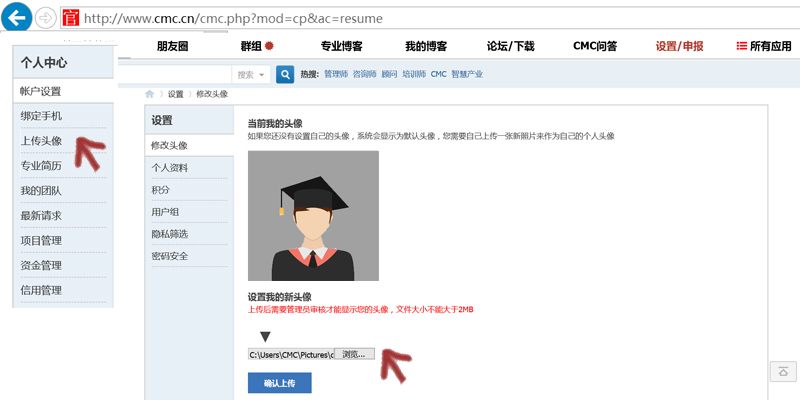Open the 设置/申报 nav item

click(x=680, y=46)
